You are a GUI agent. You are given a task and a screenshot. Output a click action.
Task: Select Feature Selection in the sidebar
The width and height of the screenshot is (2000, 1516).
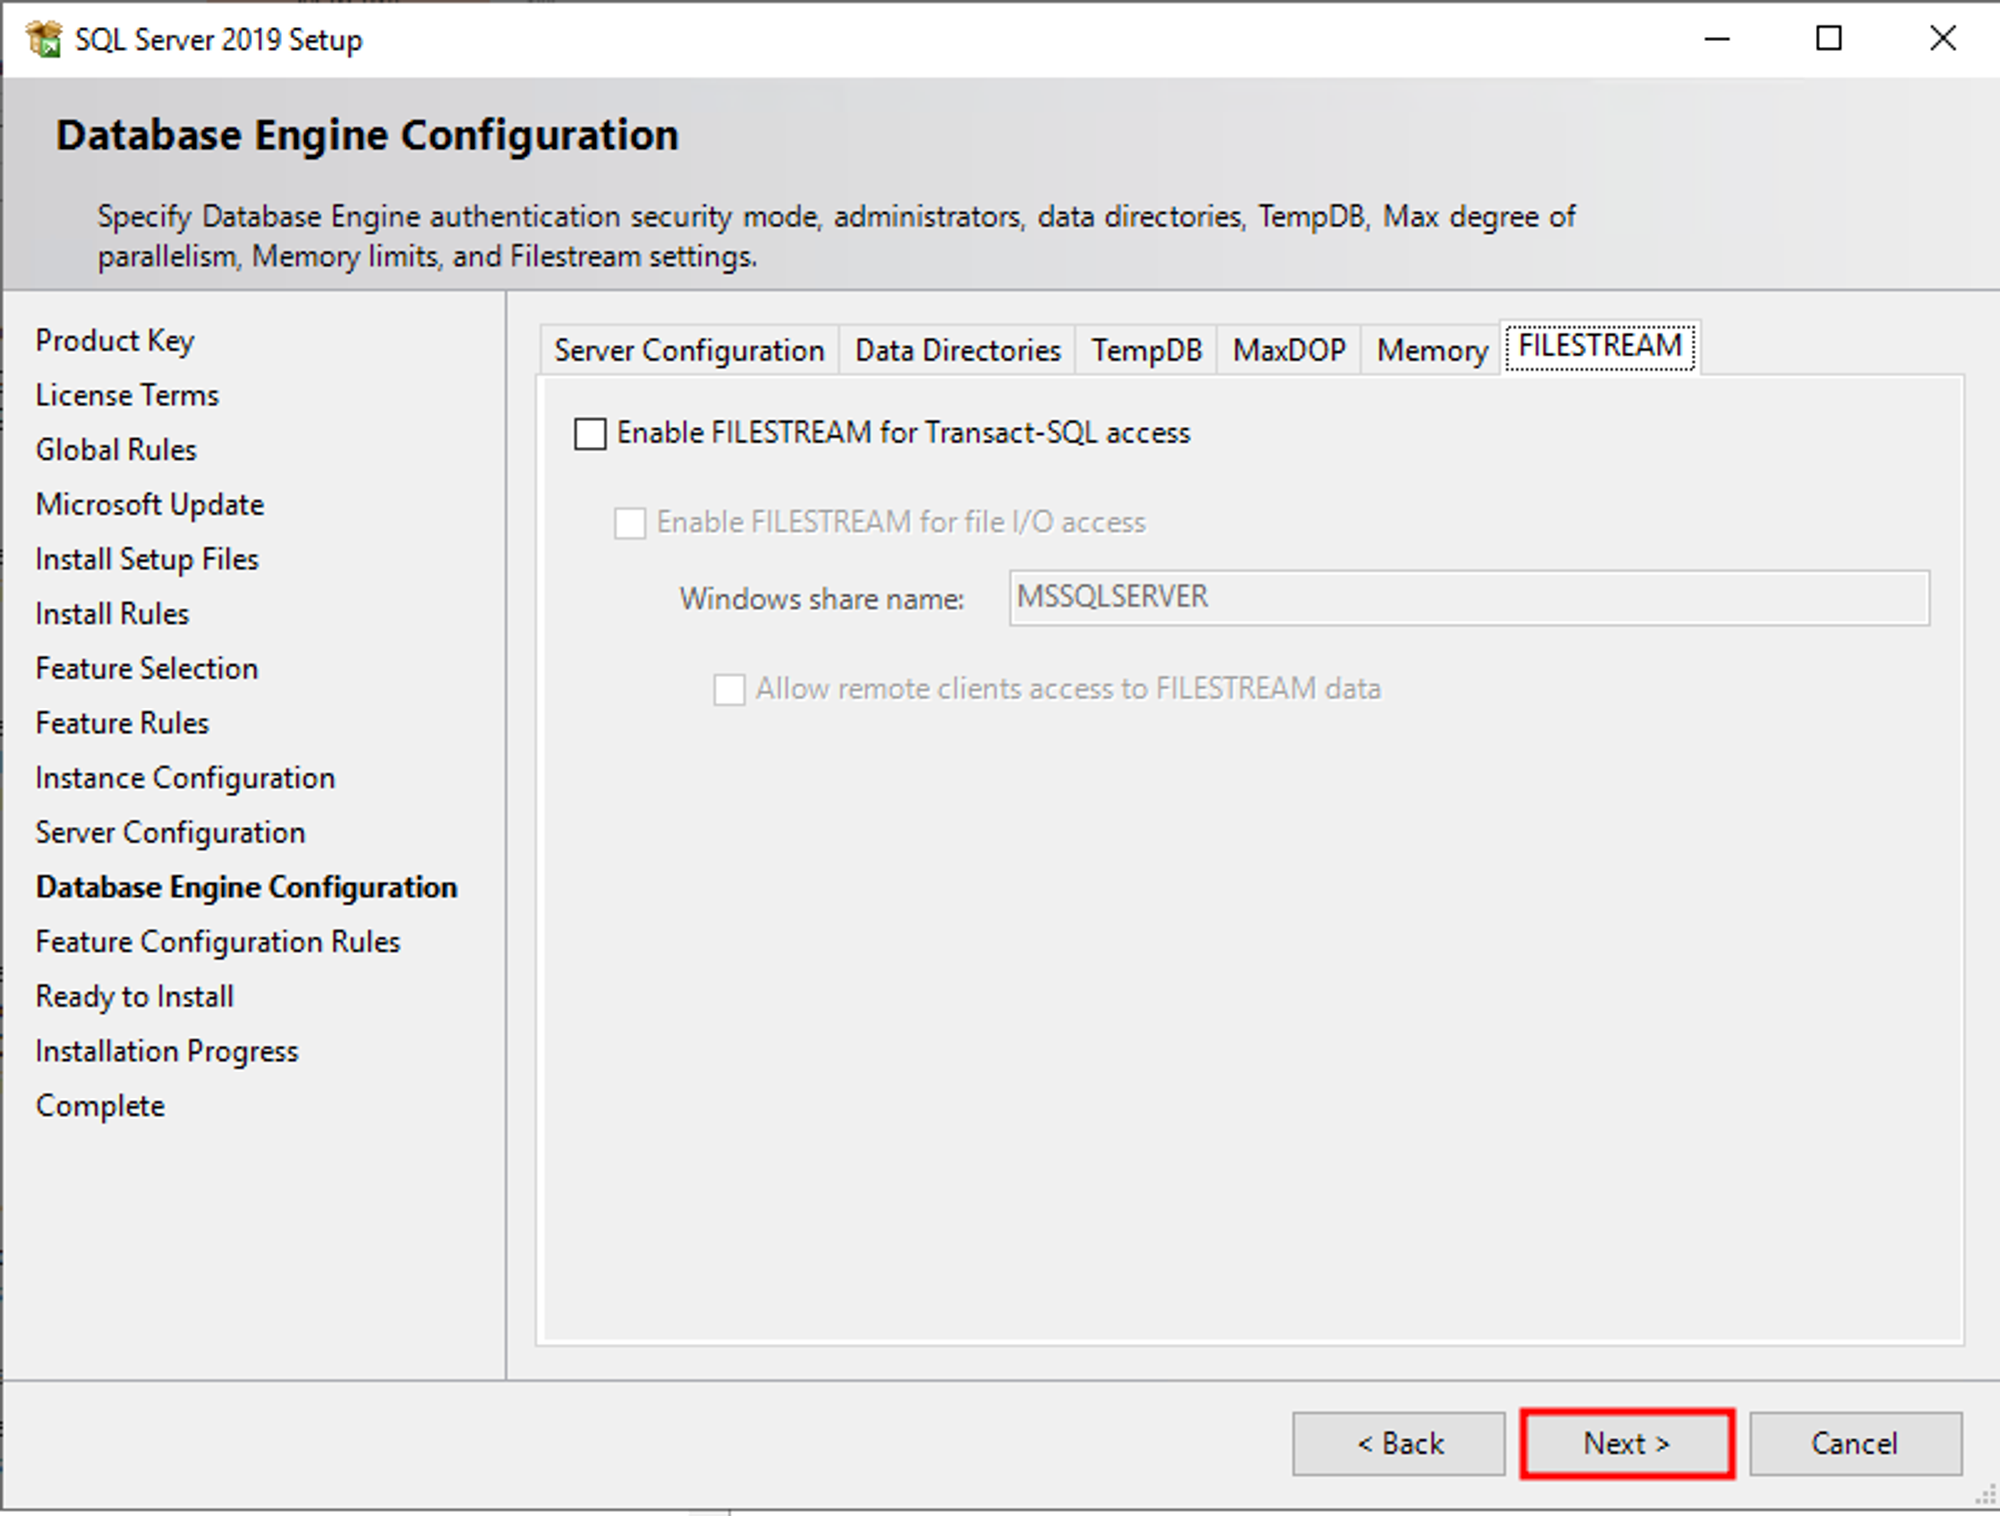point(146,668)
